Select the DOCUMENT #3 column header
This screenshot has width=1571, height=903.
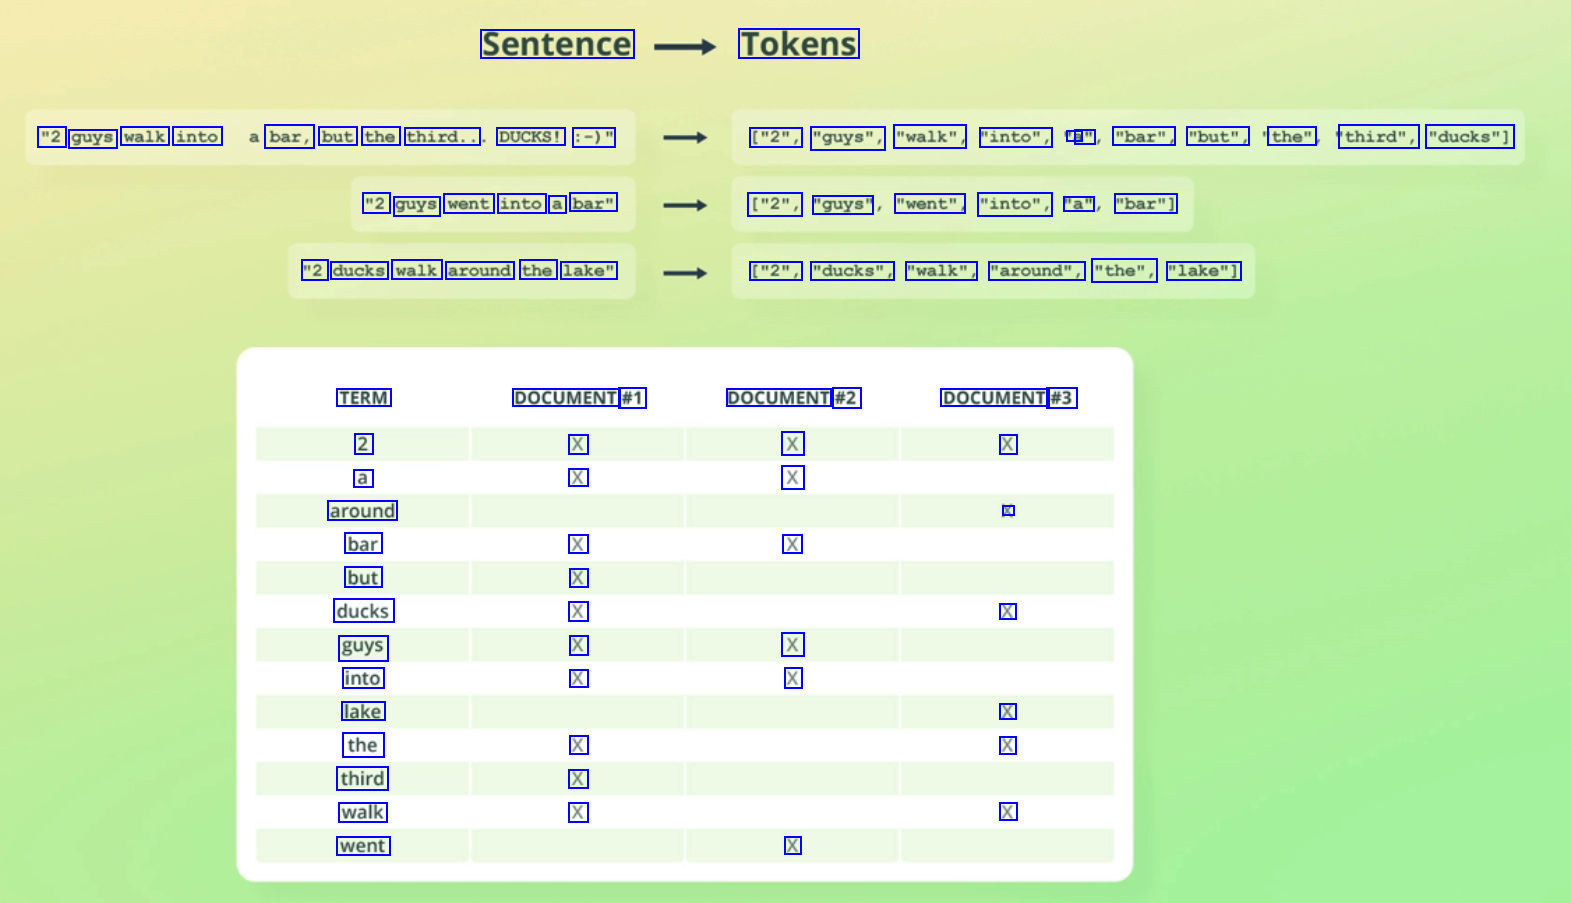[x=1008, y=398]
